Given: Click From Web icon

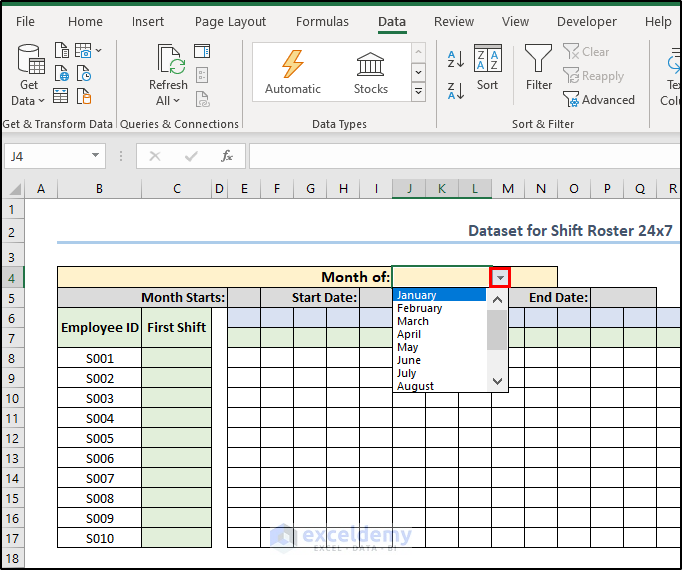Looking at the screenshot, I should click(61, 74).
